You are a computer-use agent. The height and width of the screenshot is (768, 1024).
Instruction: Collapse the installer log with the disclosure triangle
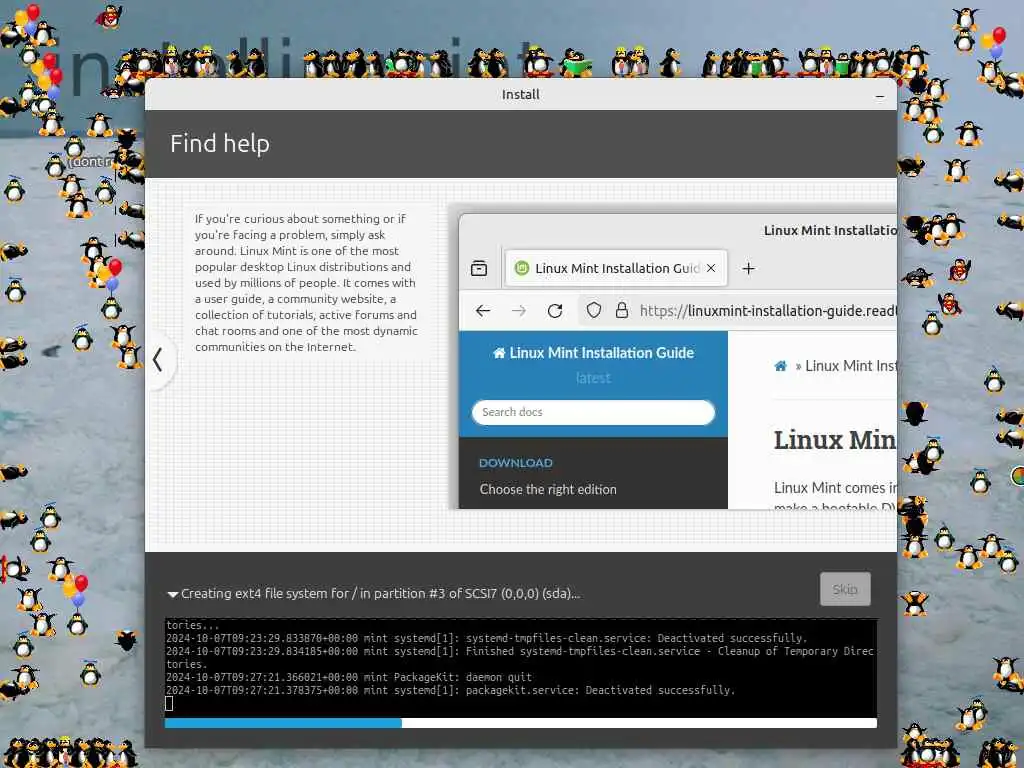(172, 594)
